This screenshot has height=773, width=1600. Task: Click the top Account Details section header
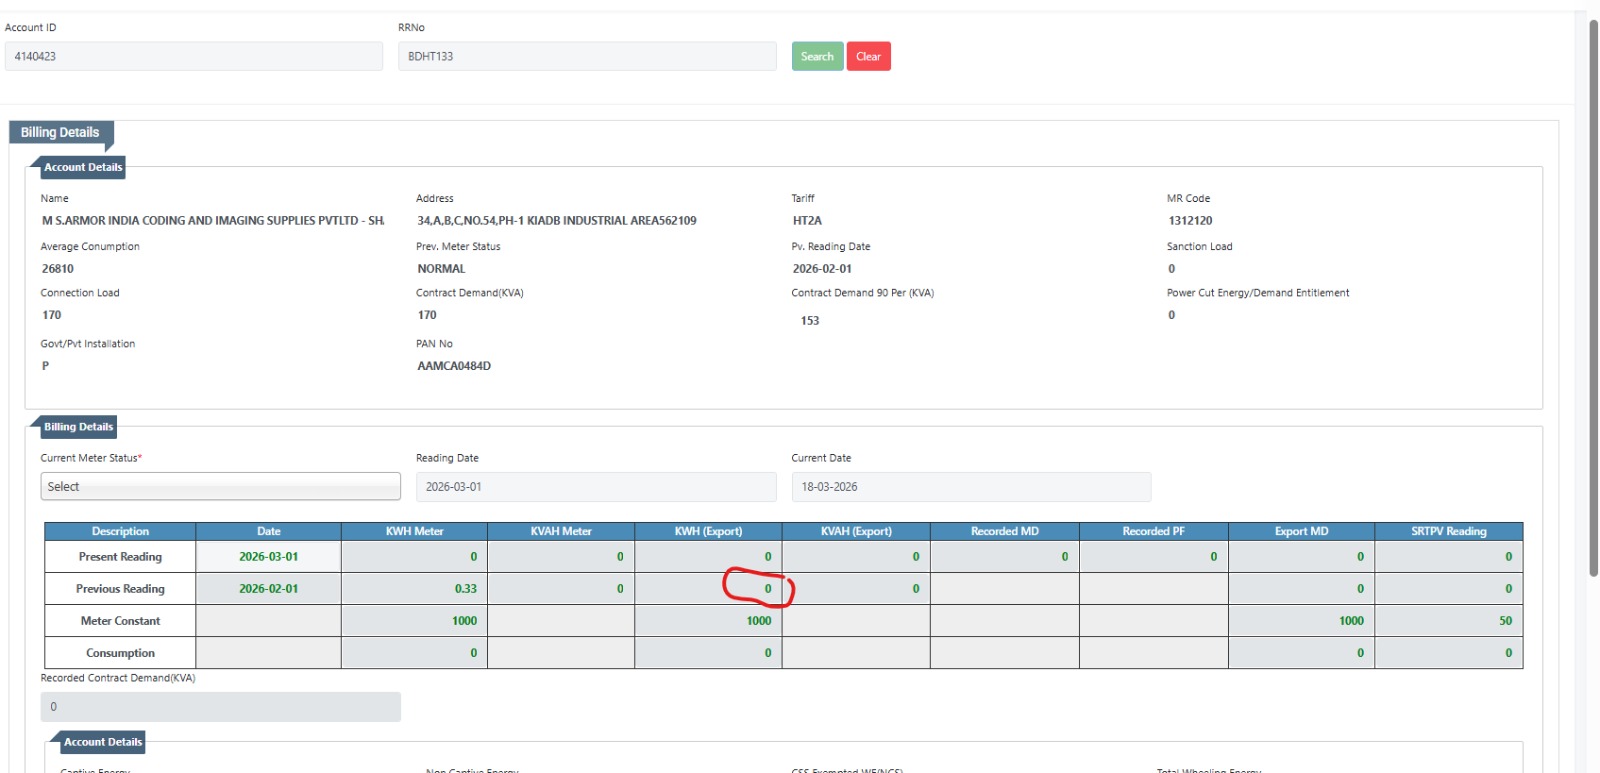click(82, 168)
